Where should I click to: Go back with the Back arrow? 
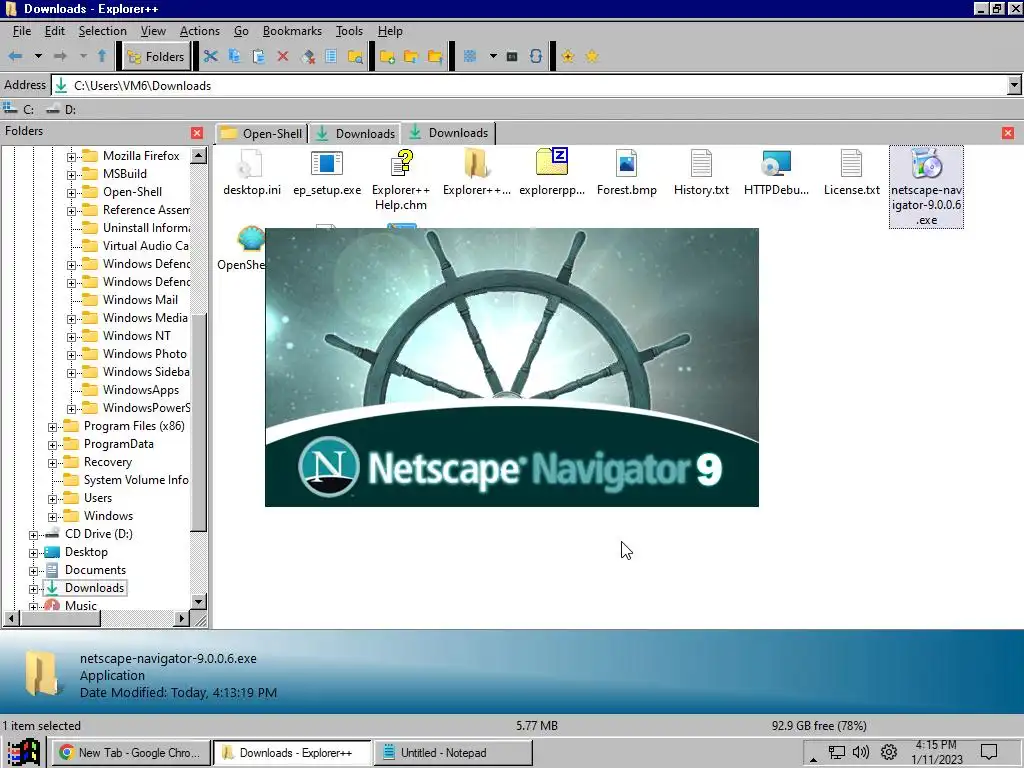(15, 56)
